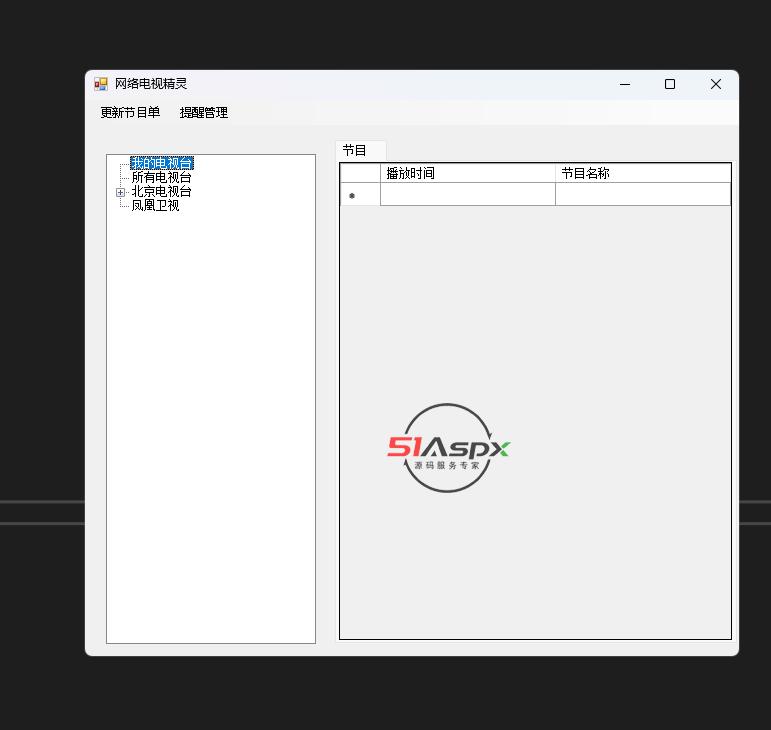The image size is (771, 730).
Task: Select the 我的电视台 tree node
Action: pos(162,163)
